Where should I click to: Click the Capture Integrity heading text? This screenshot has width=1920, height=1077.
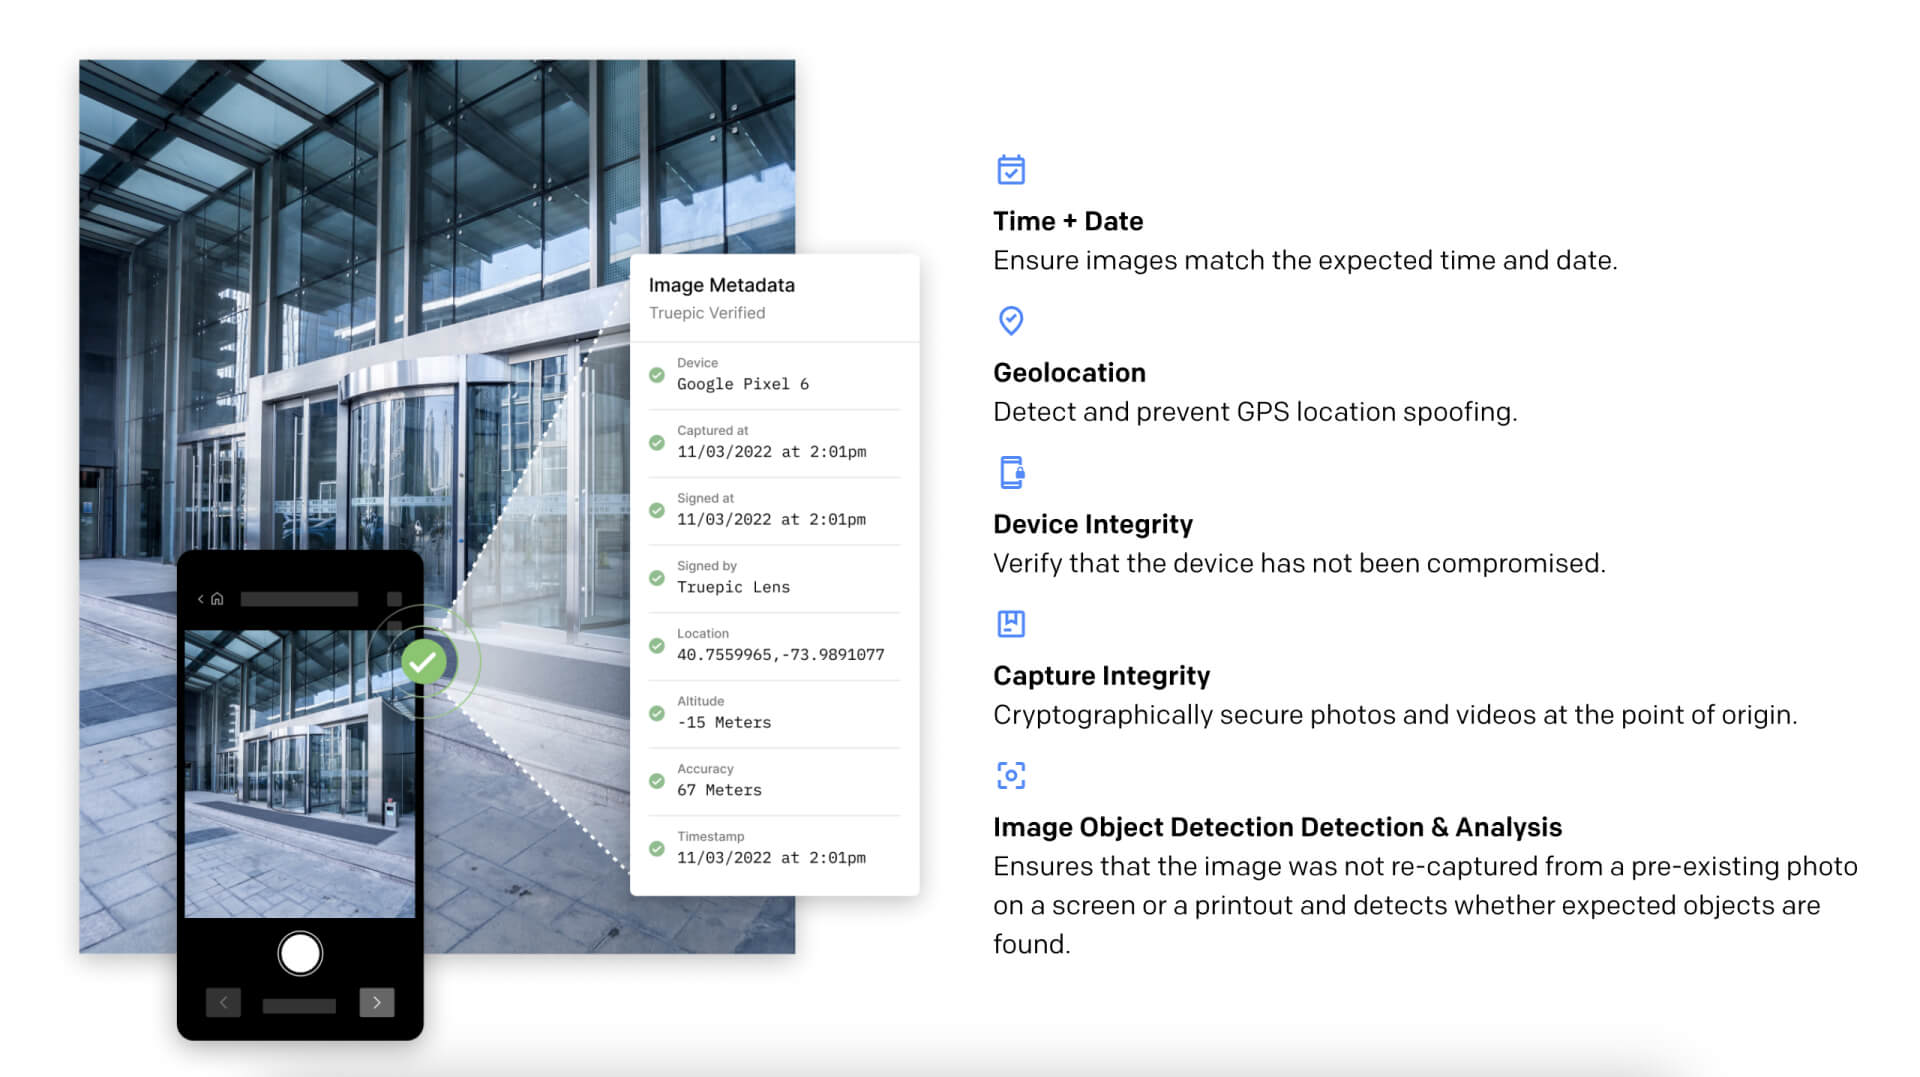(x=1101, y=676)
